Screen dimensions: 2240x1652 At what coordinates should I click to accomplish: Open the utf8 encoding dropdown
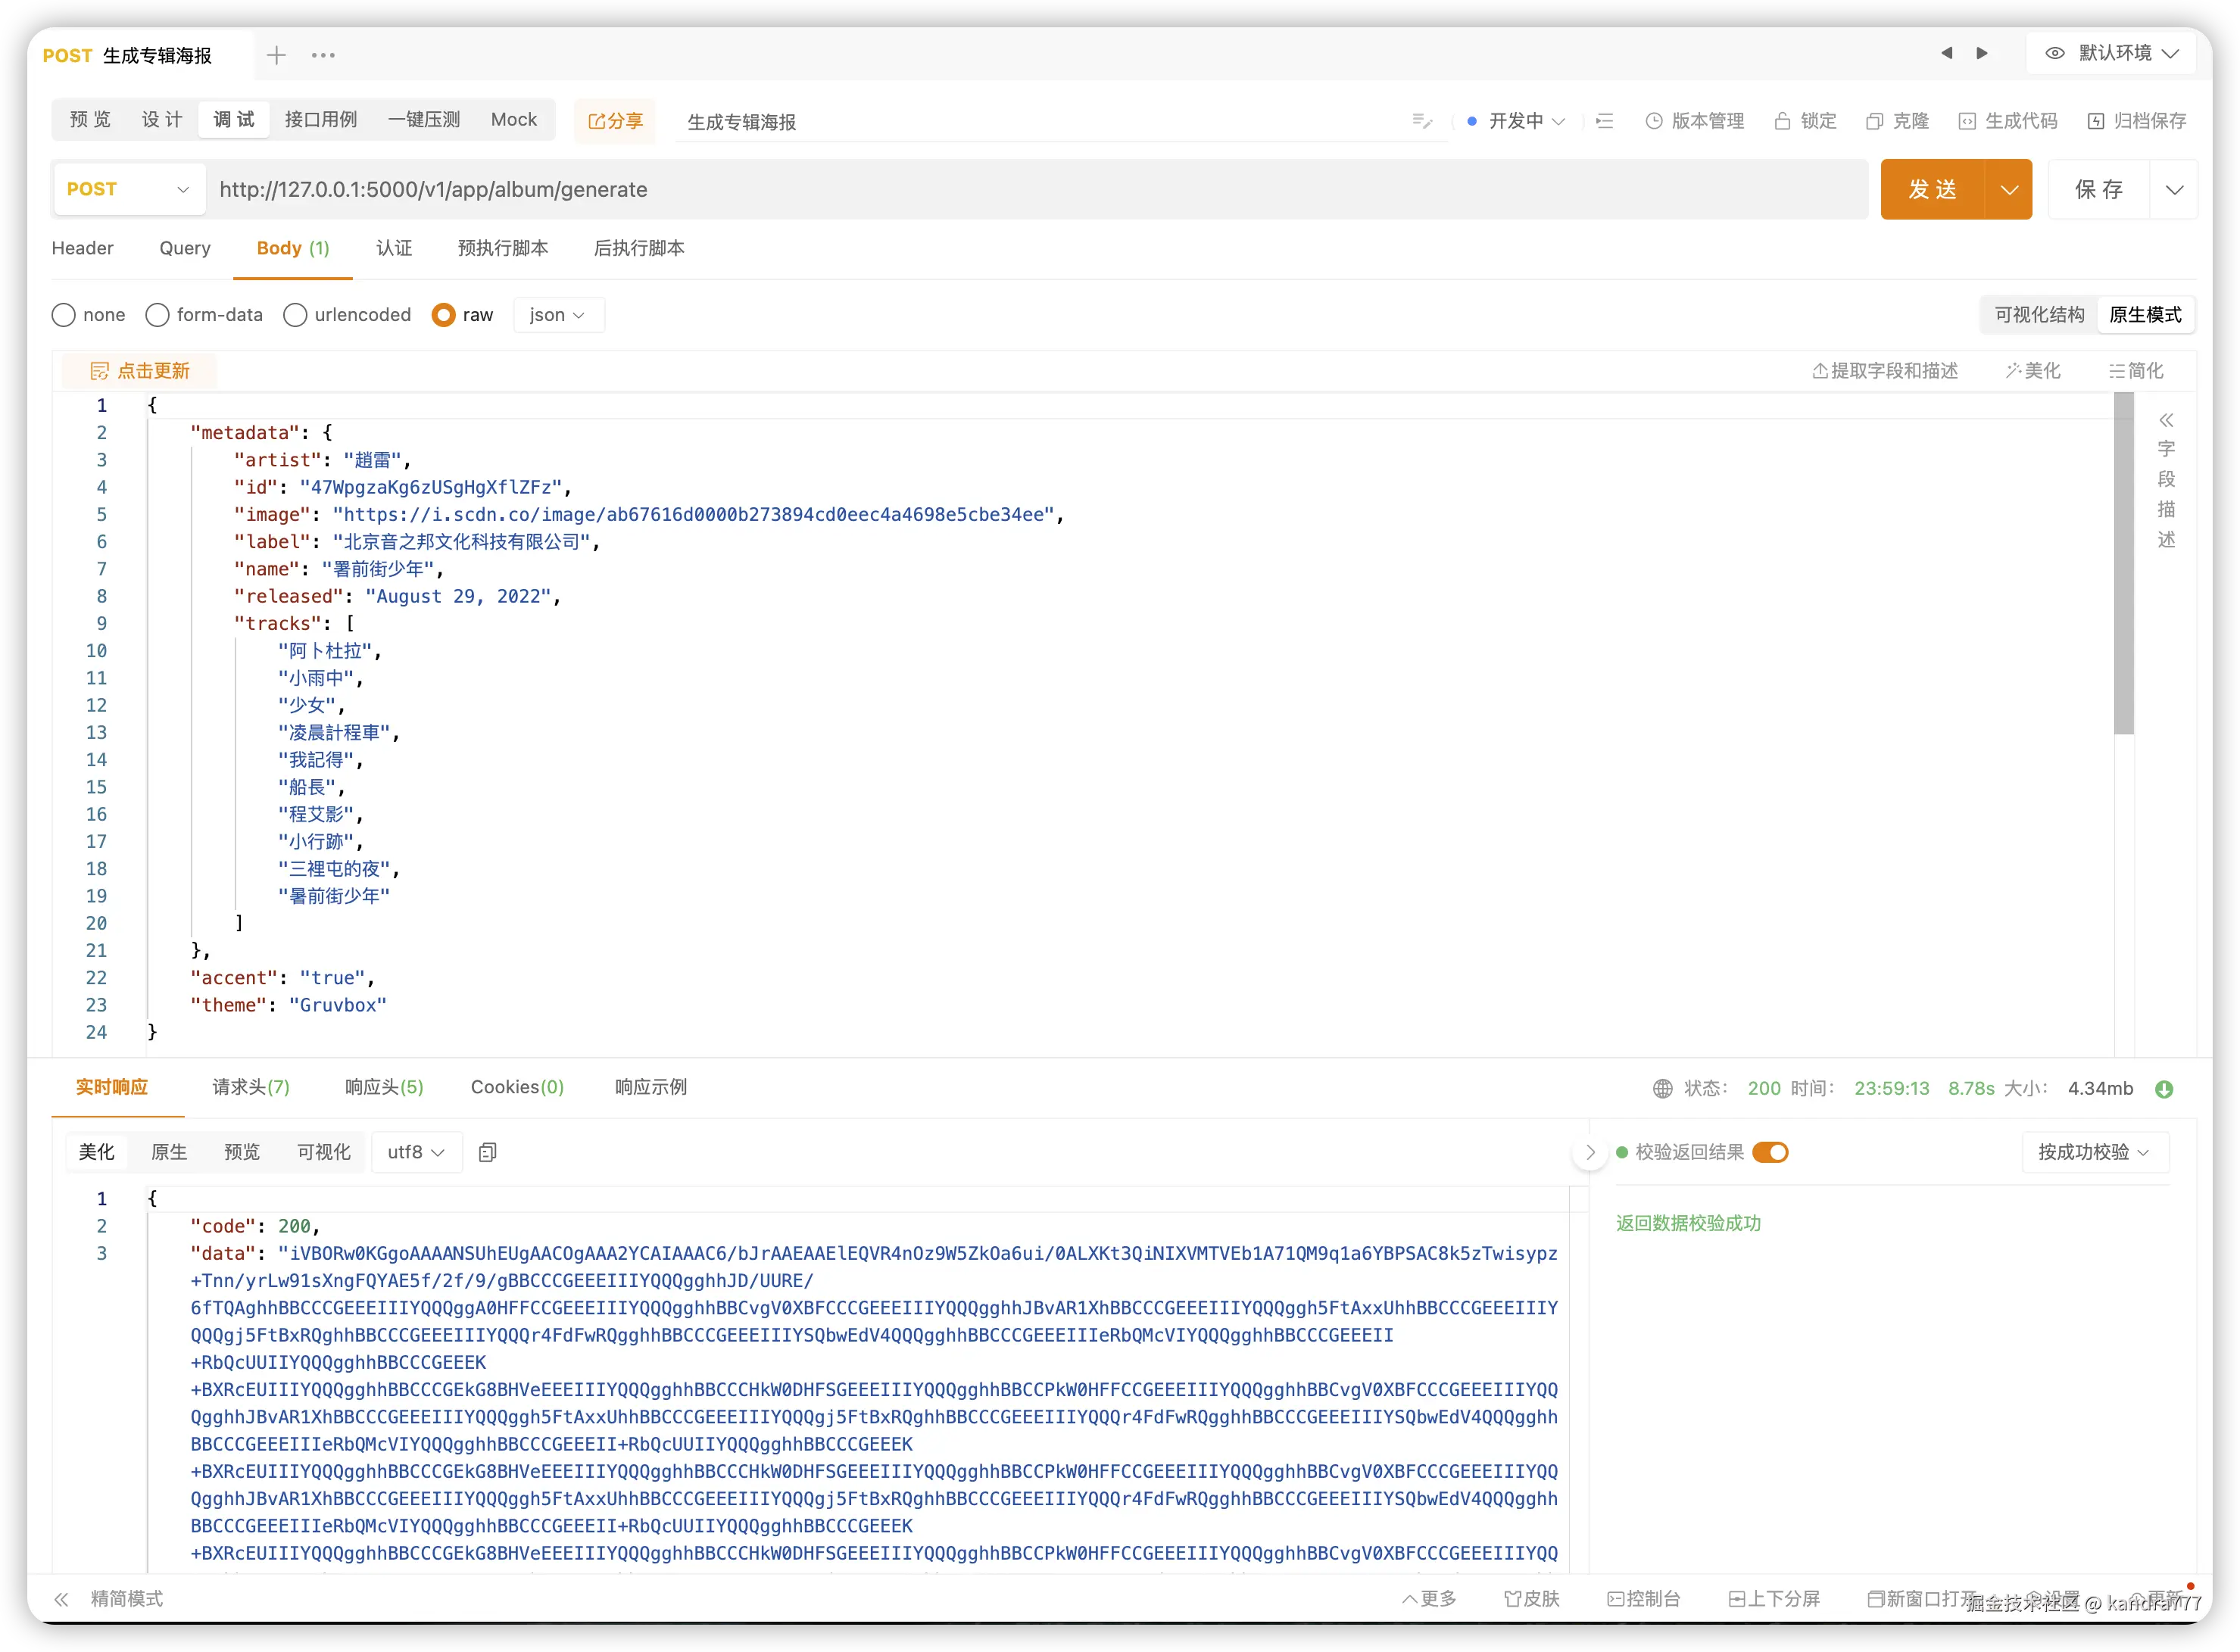click(x=415, y=1152)
